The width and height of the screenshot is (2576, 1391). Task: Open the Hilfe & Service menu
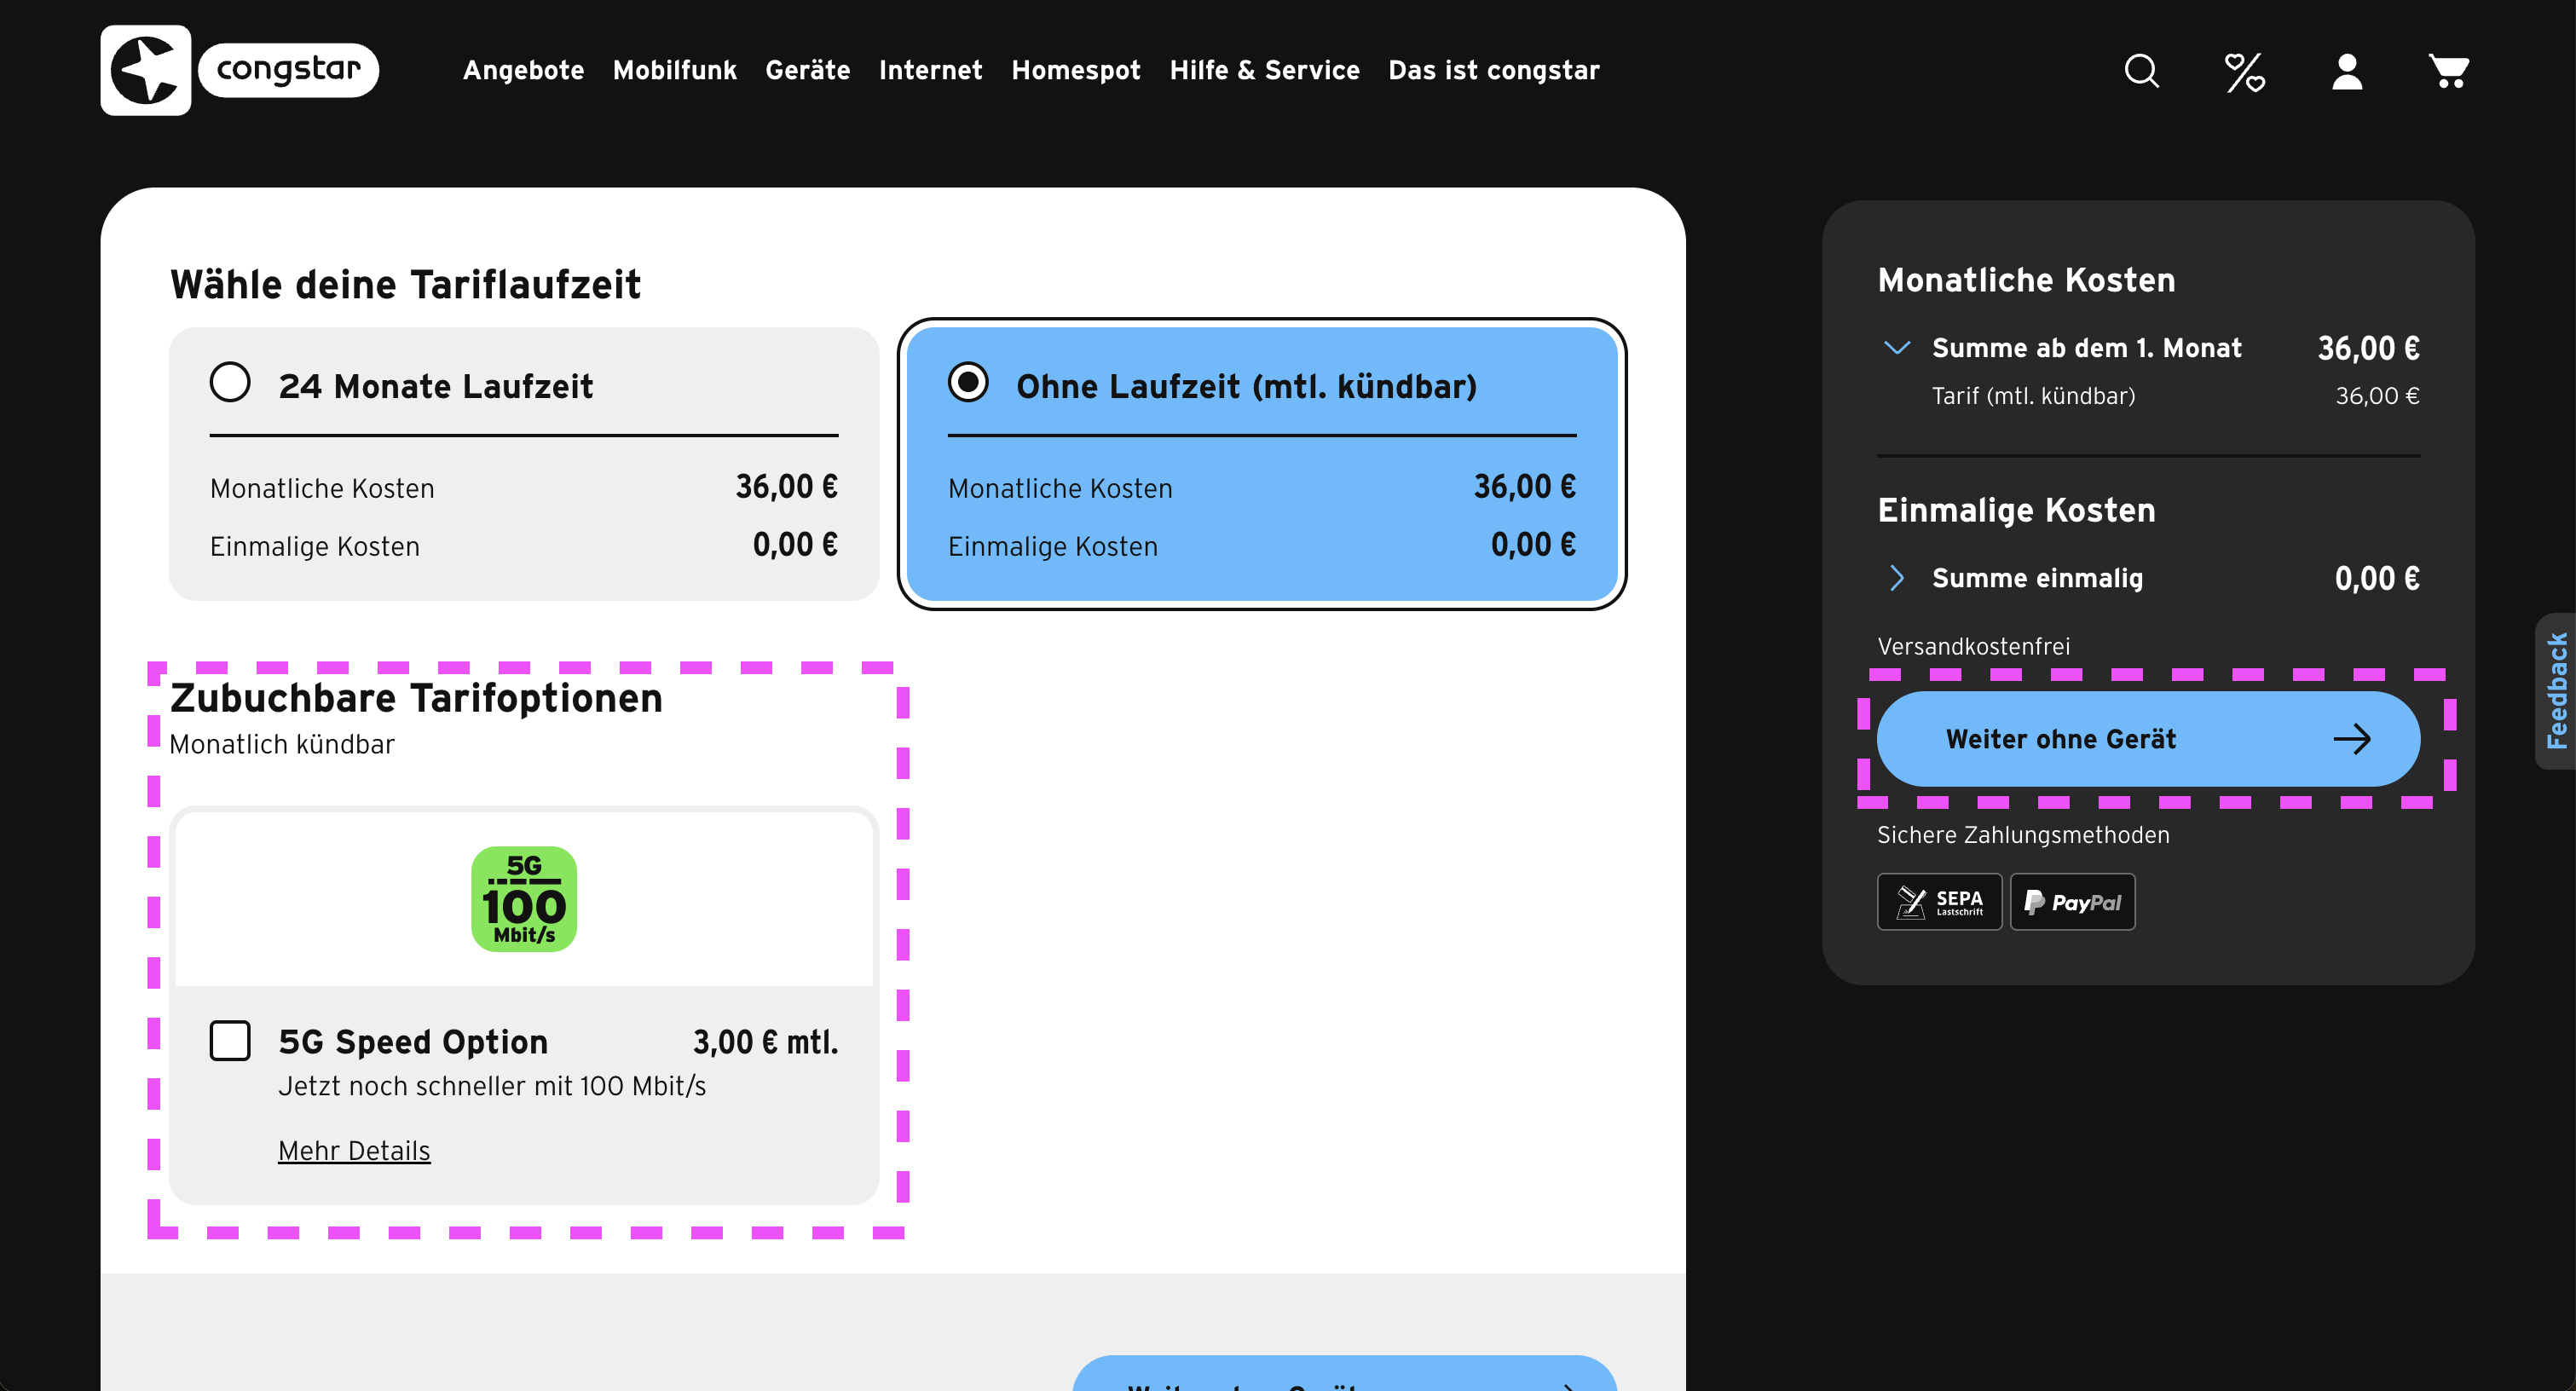point(1264,70)
